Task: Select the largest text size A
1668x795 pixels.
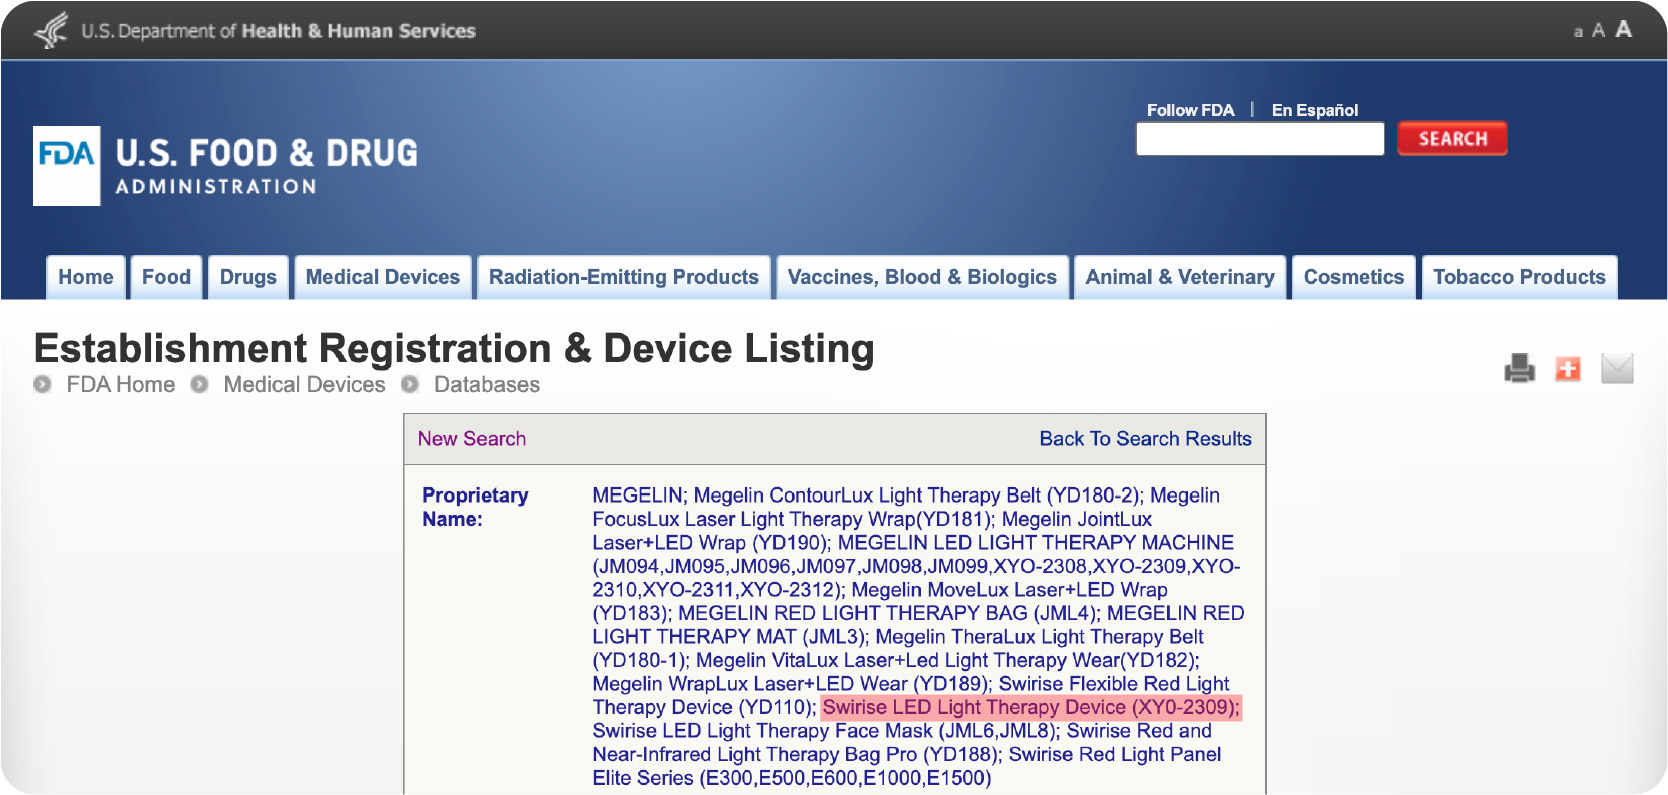Action: (1623, 29)
